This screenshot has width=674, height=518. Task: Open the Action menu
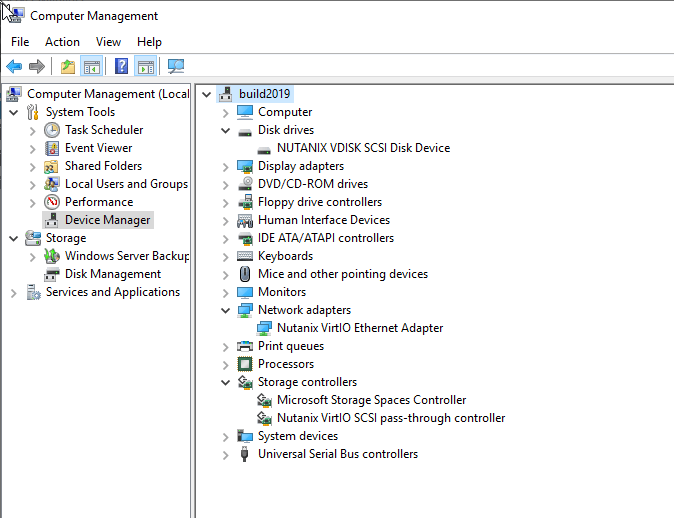(62, 42)
